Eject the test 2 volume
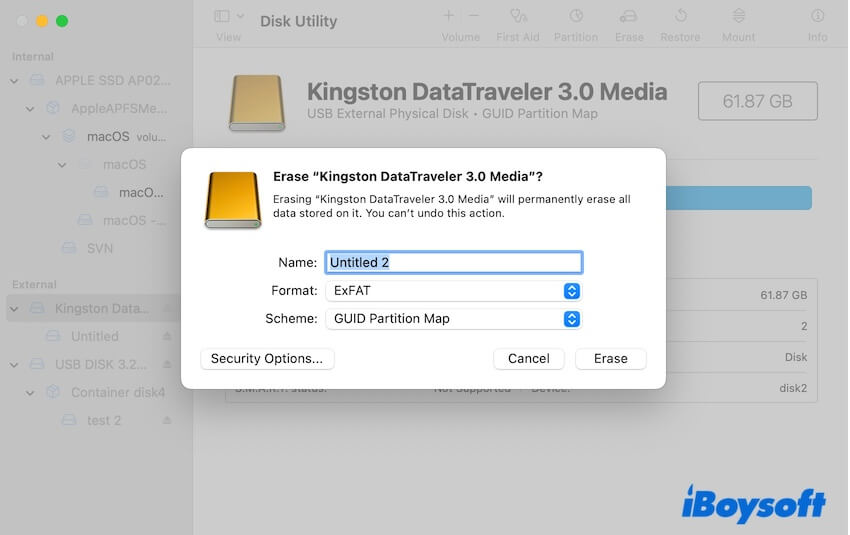The image size is (850, 535). [167, 421]
